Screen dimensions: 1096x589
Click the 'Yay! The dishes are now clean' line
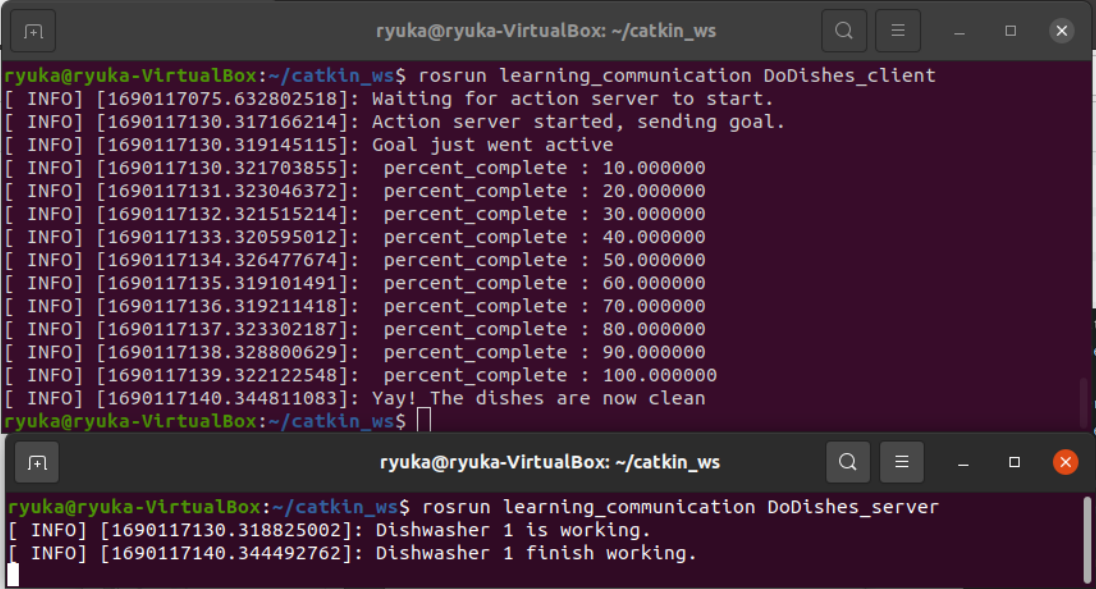click(x=538, y=398)
